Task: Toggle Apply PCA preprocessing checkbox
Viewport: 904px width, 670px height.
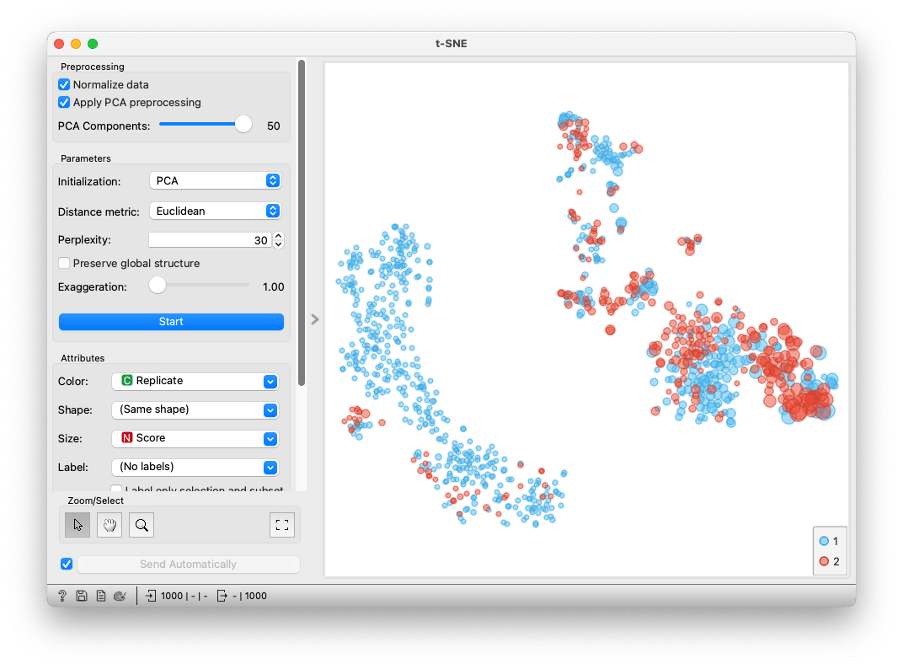Action: (64, 103)
